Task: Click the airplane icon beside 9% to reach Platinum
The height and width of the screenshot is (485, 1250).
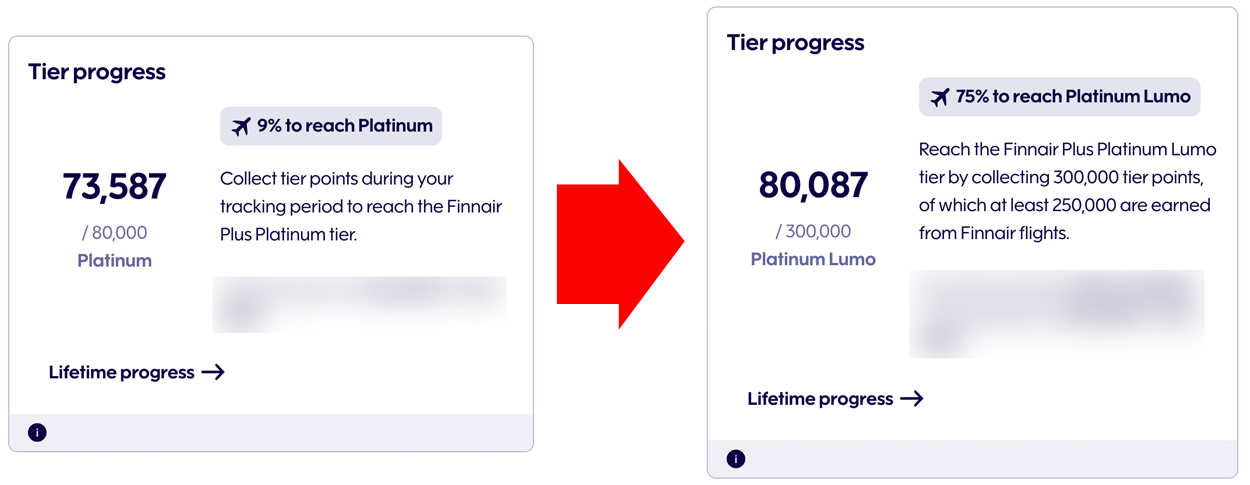Action: click(x=241, y=127)
